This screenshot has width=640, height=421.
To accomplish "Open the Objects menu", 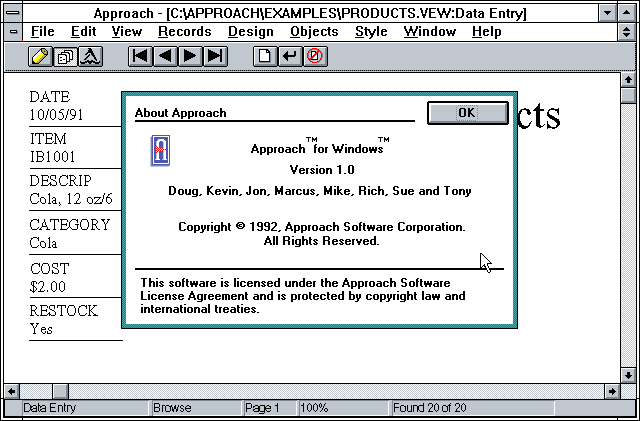I will tap(314, 32).
